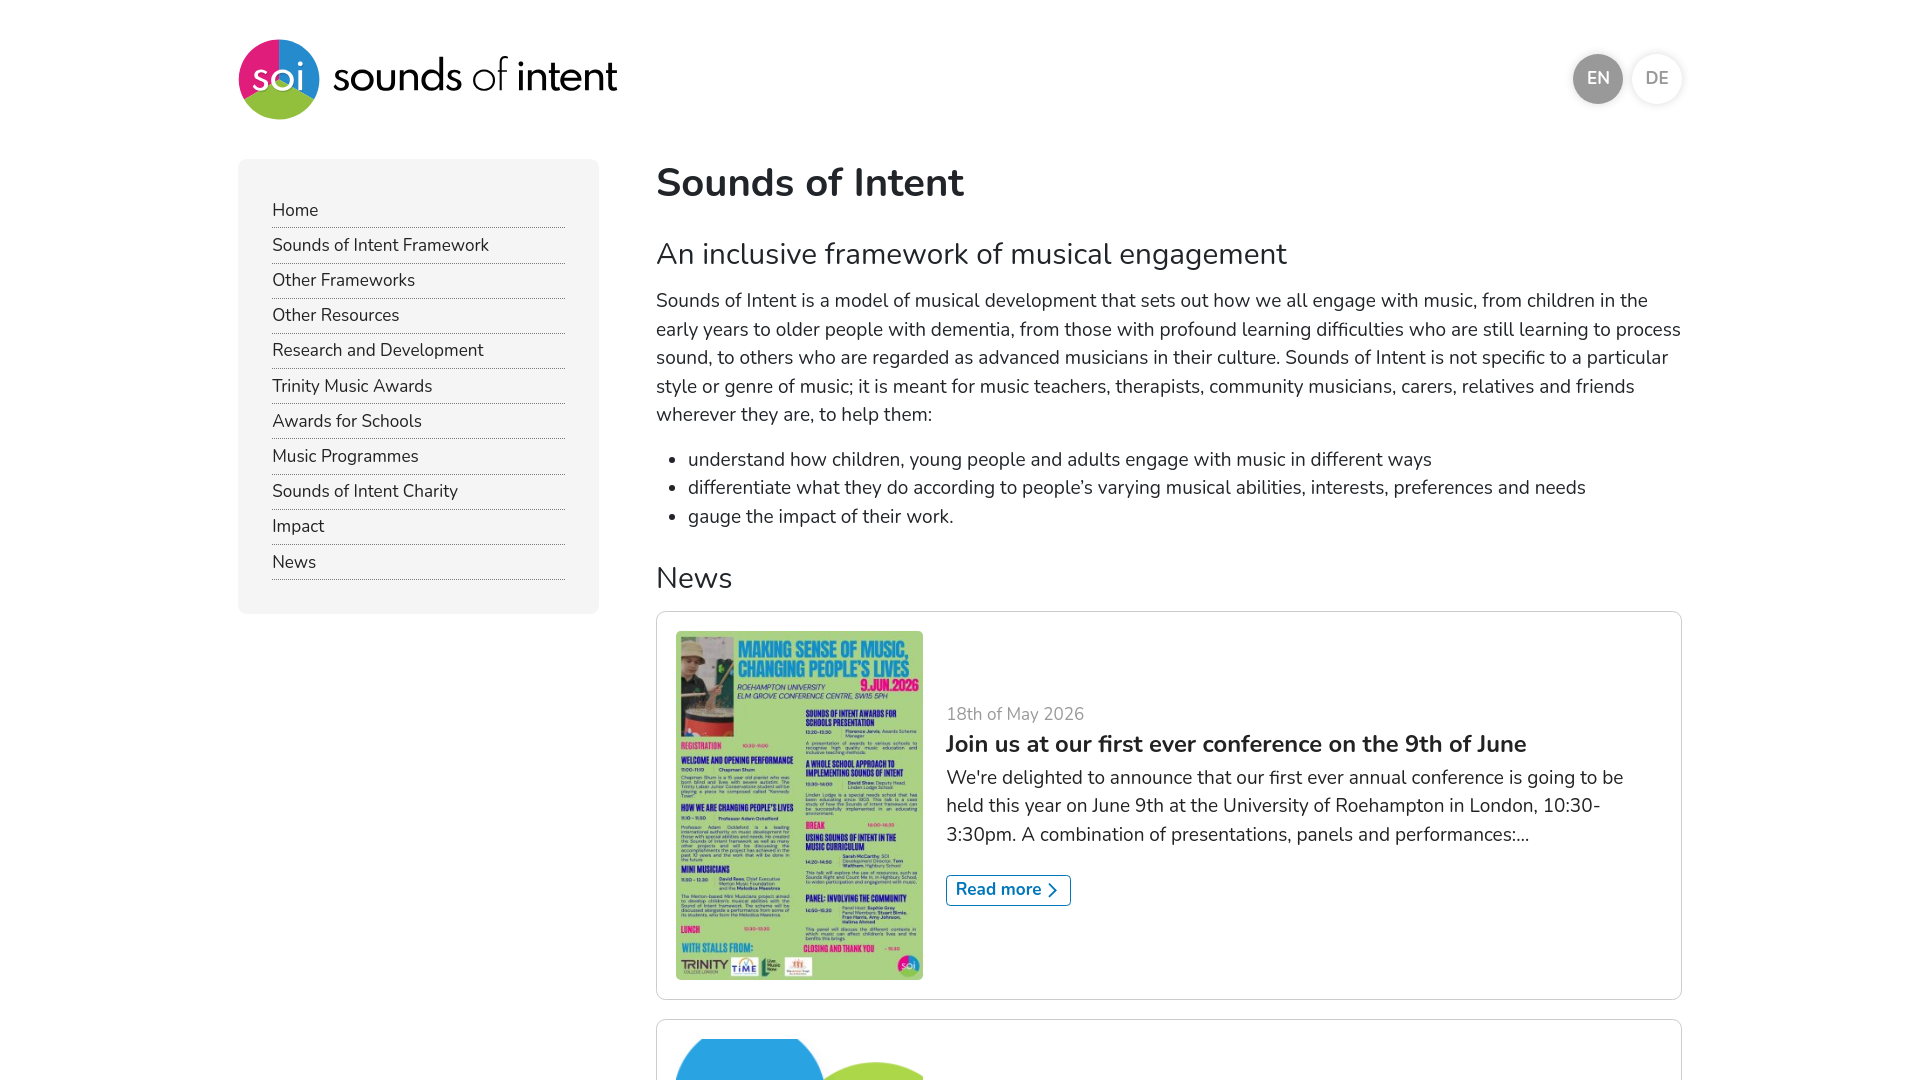Open the Impact menu link
1920x1080 pixels.
(418, 526)
